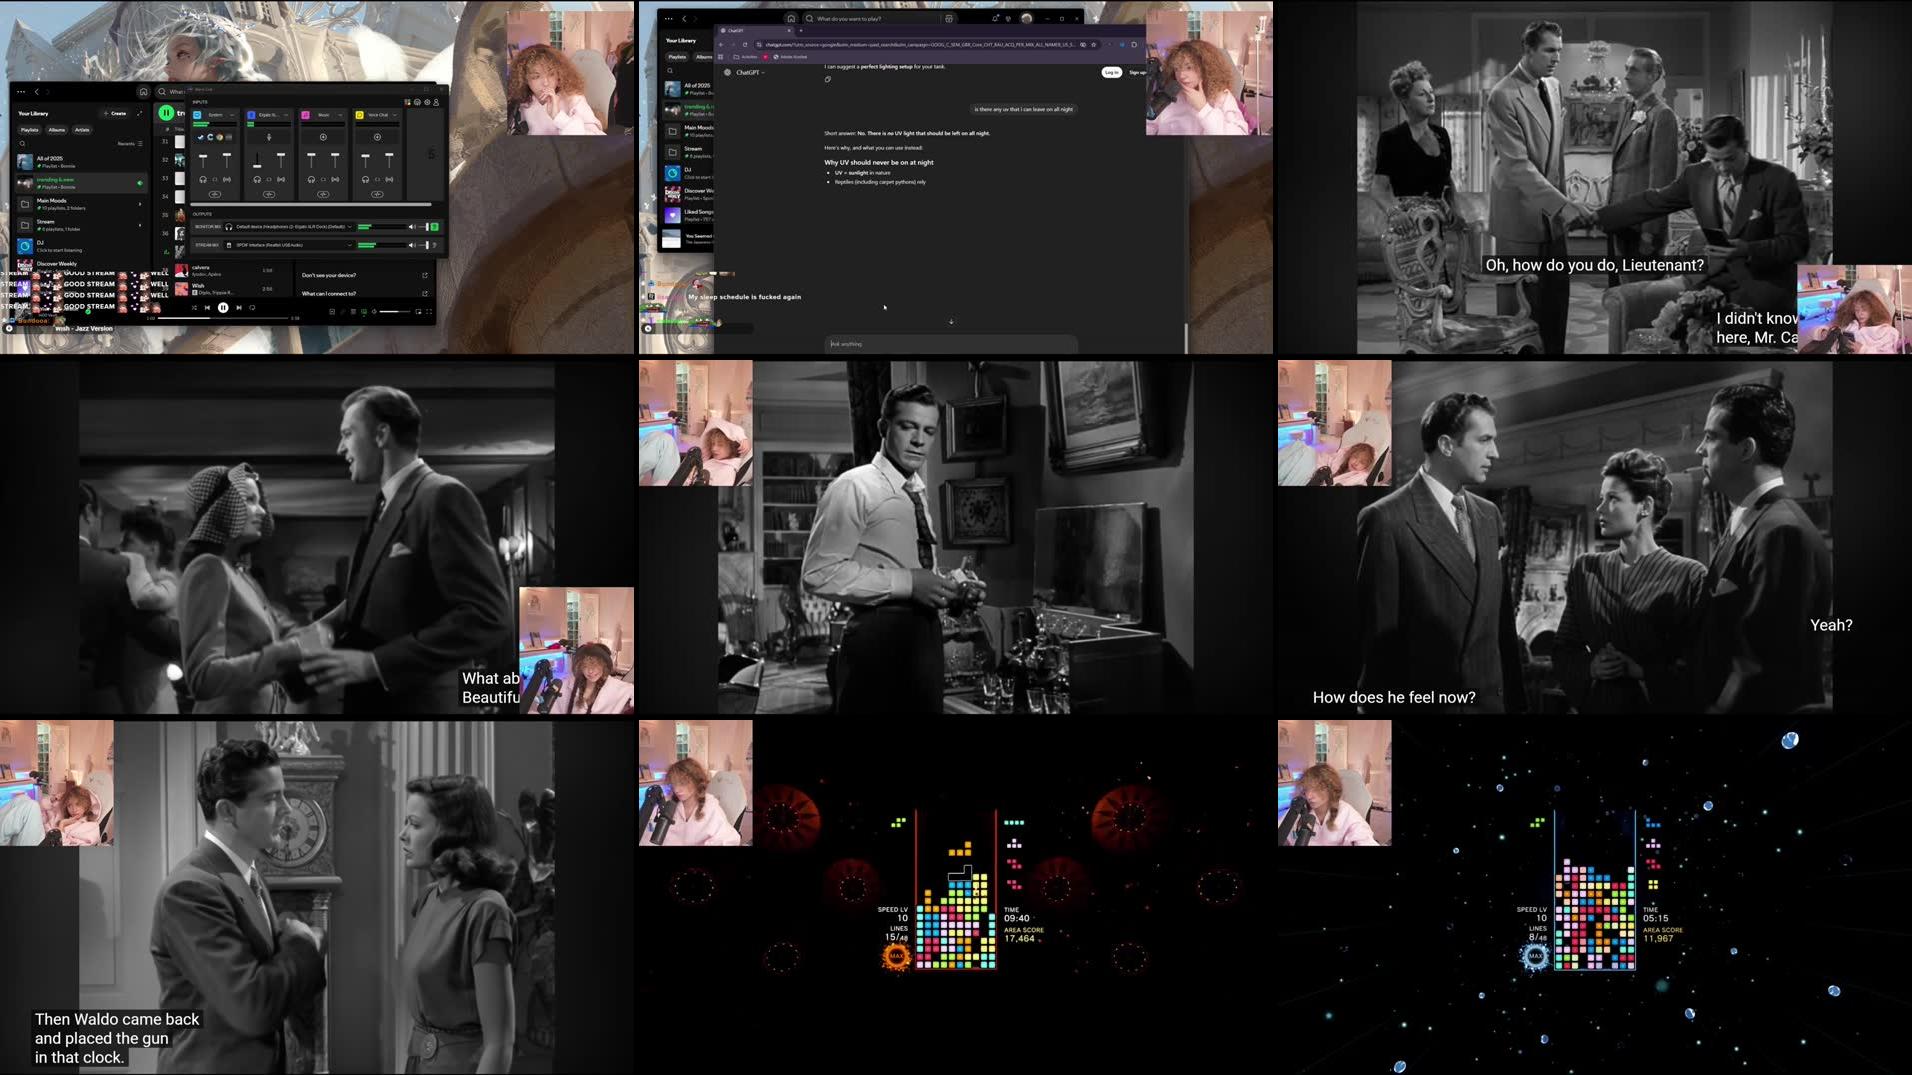Skip to next track in Spotify
Screen dimensions: 1912x1075
tap(239, 308)
